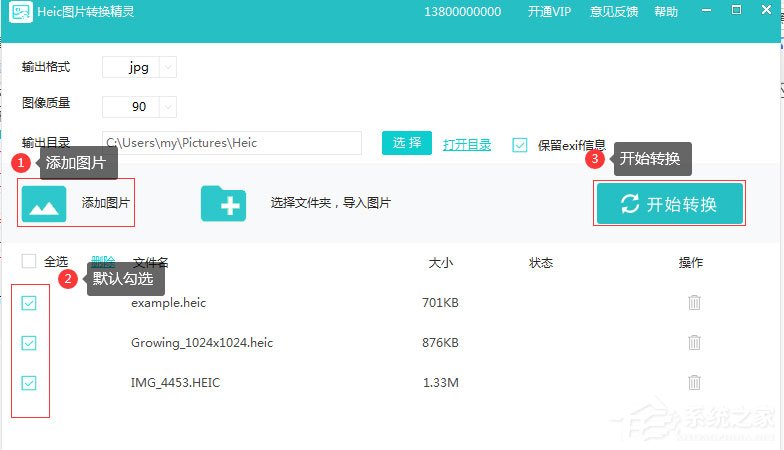784x450 pixels.
Task: Deselect the IMG_4453.HEIC checkbox
Action: pyautogui.click(x=29, y=382)
